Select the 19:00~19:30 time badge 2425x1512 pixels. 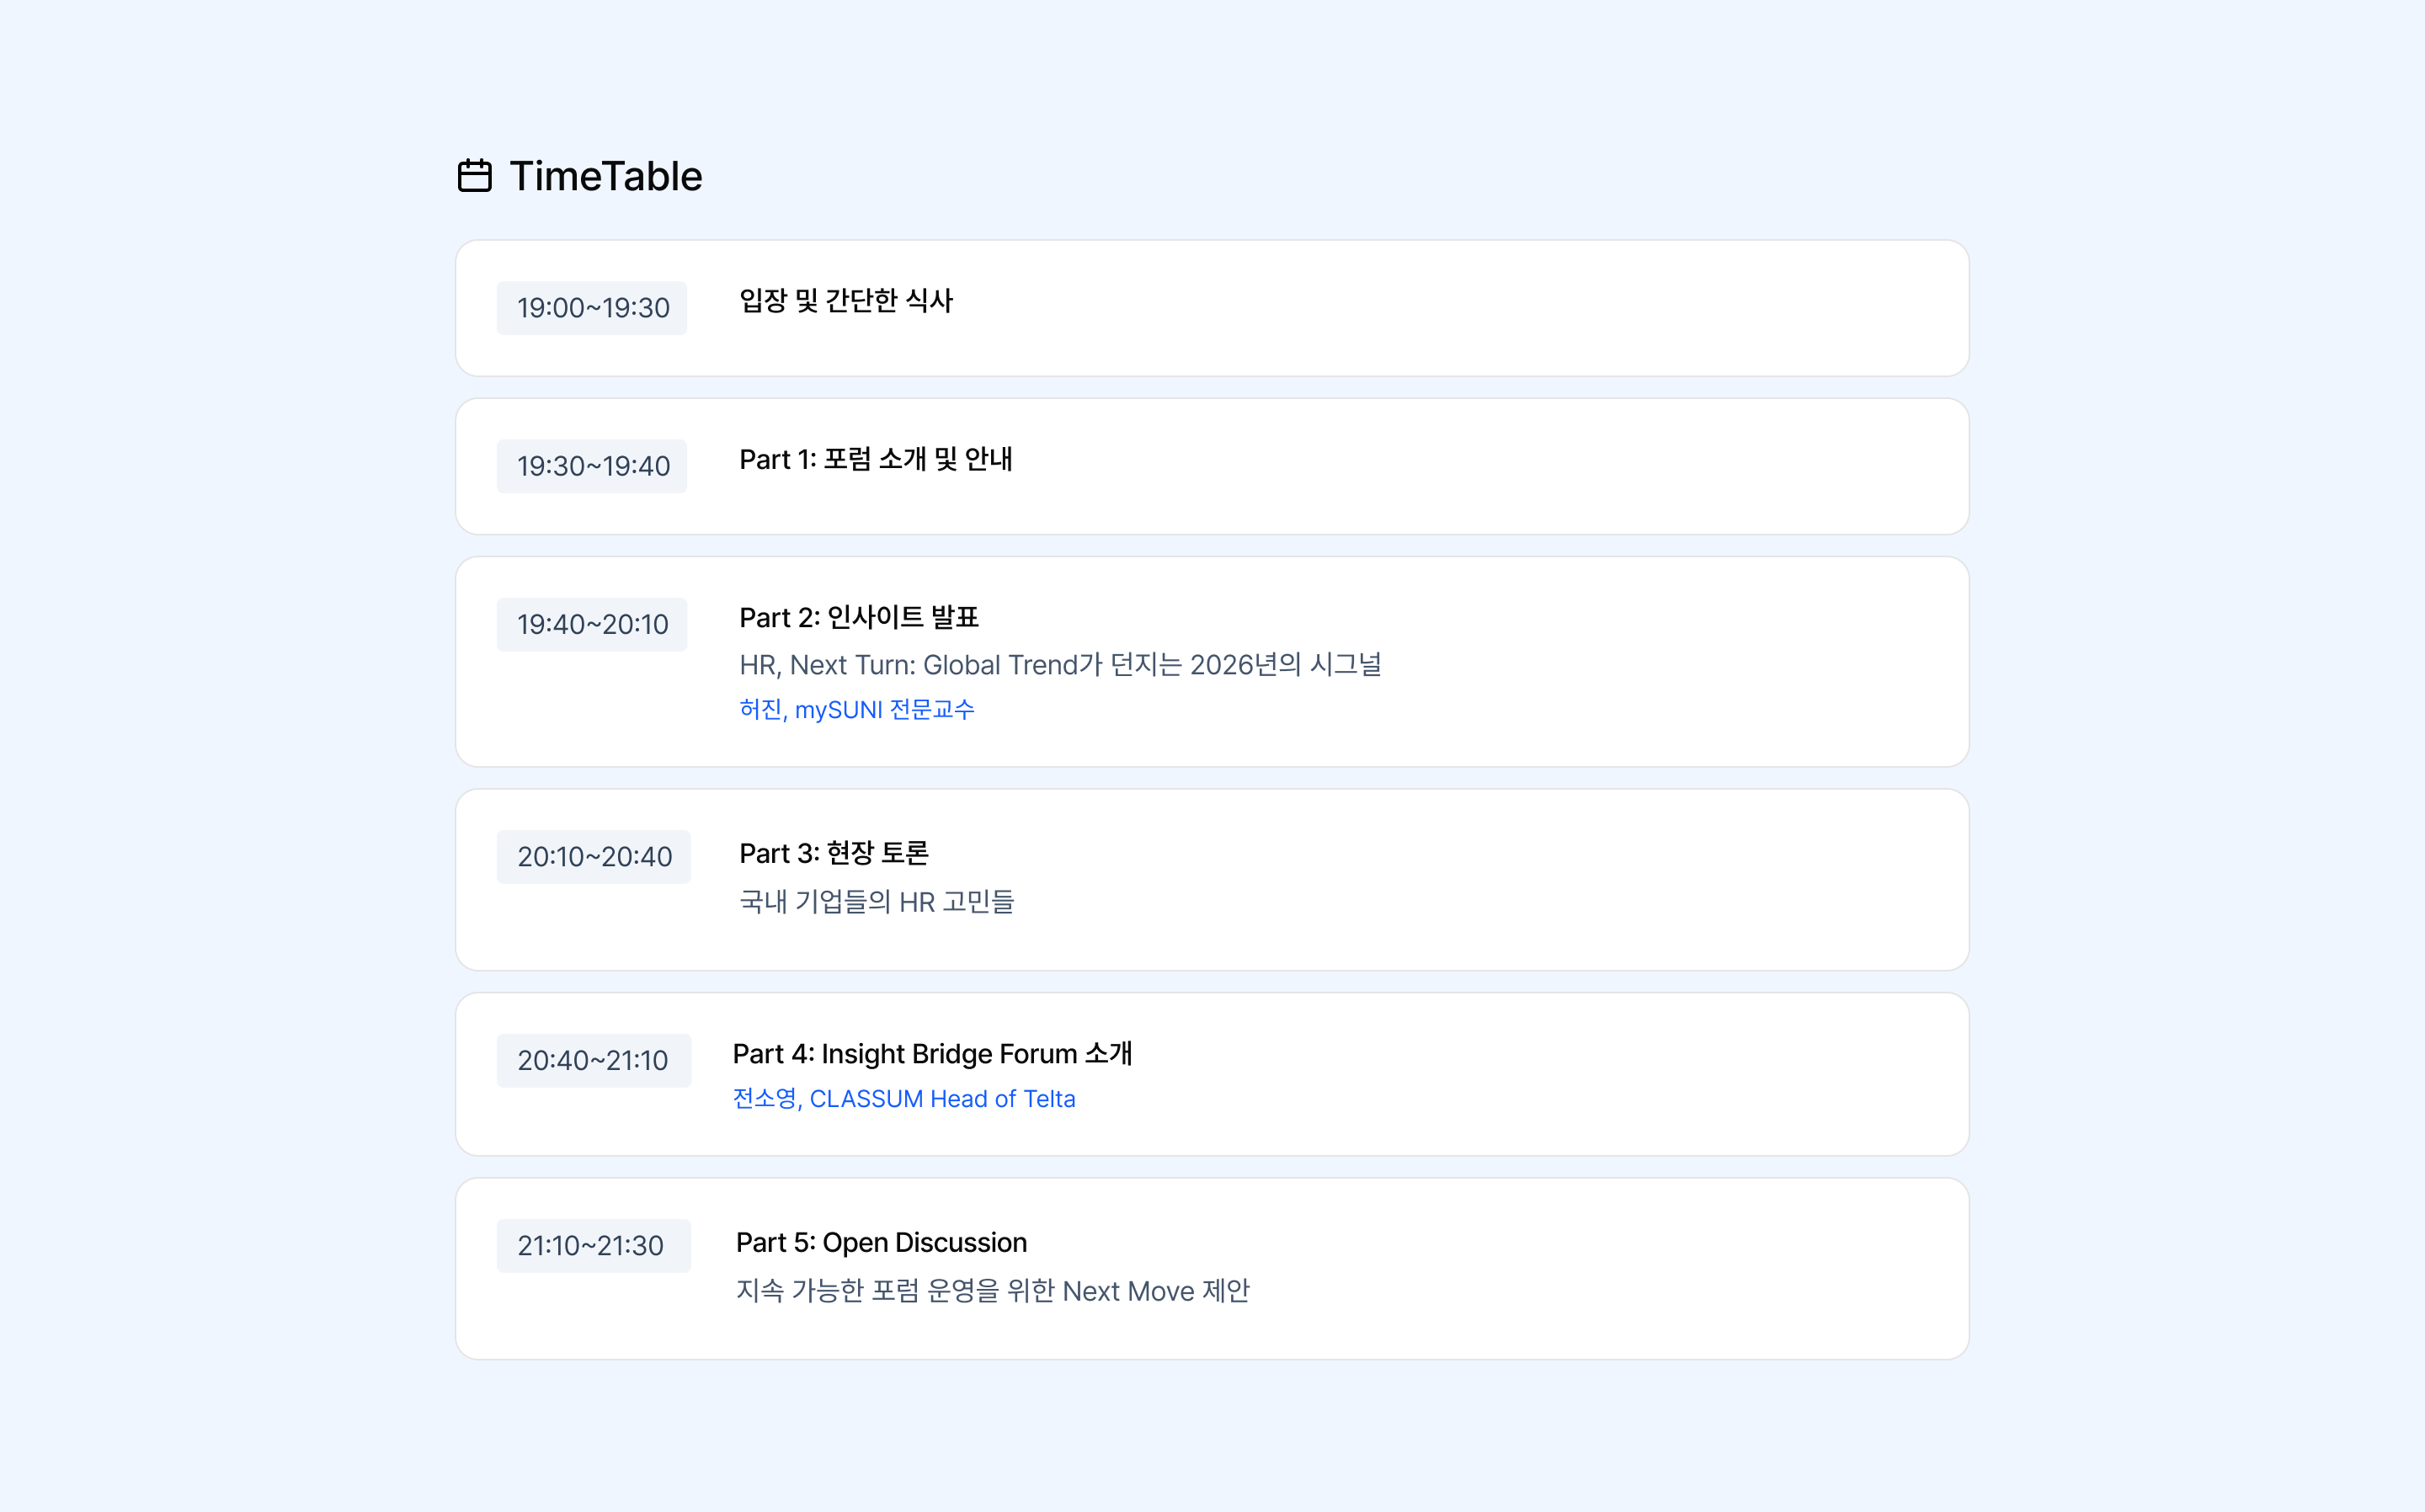[592, 308]
